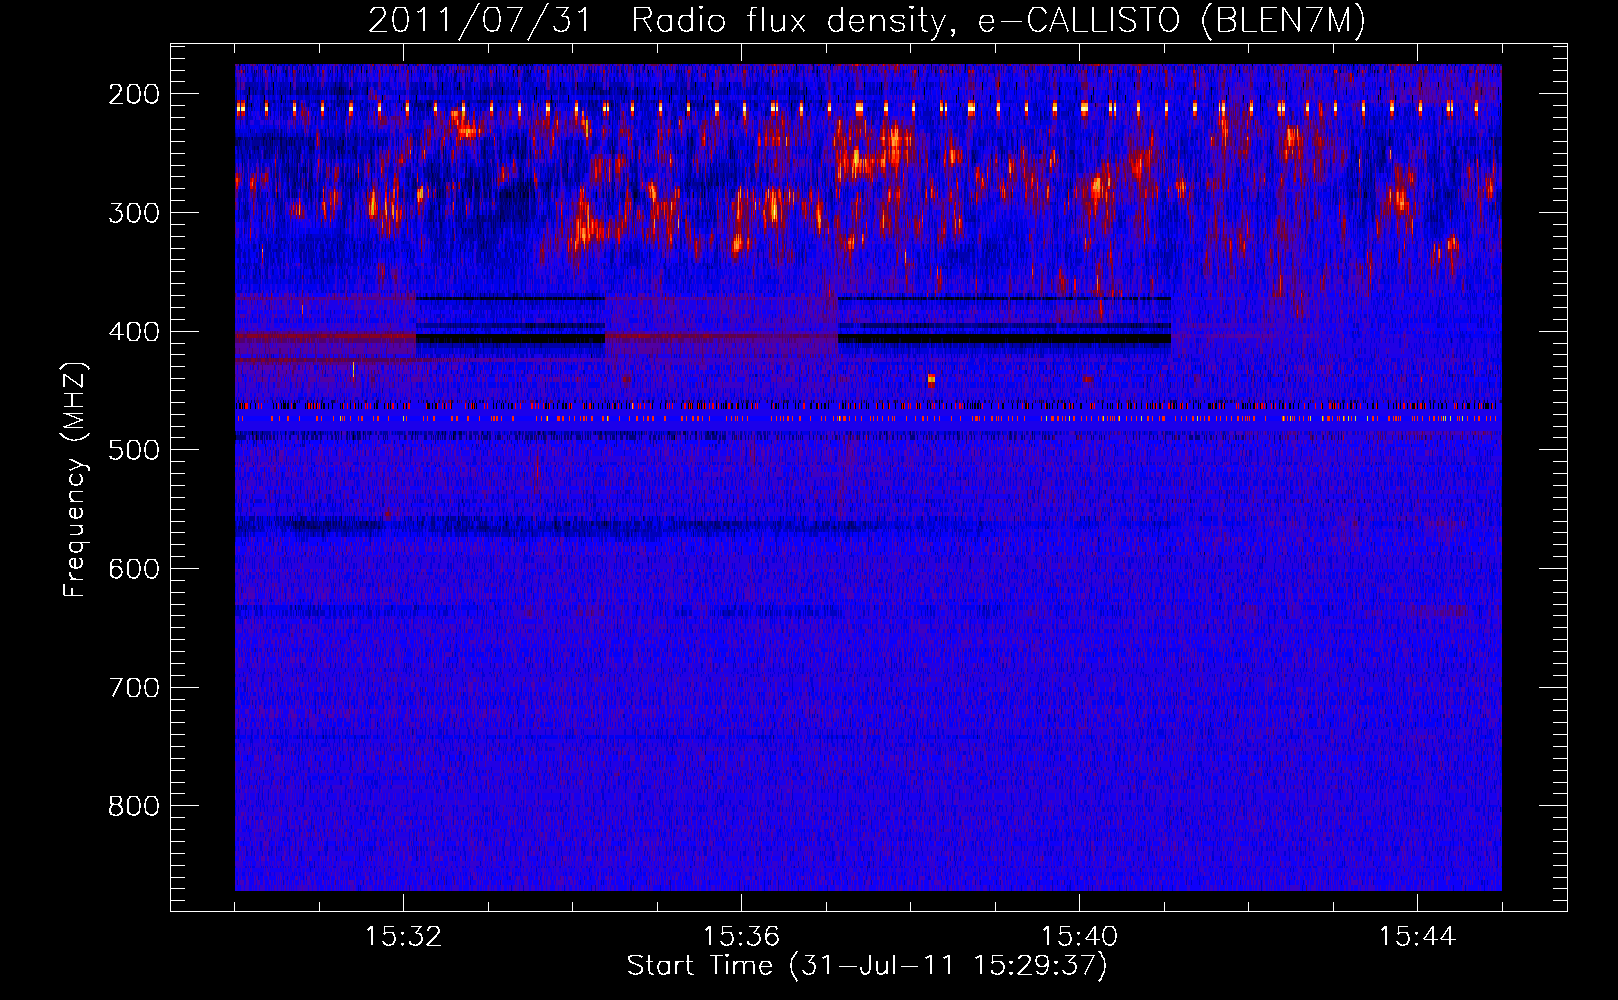
Task: Click the 15:32 time tick label
Action: 403,937
